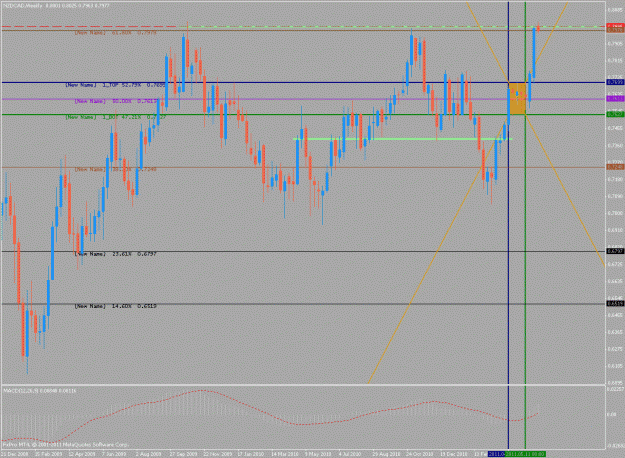The height and width of the screenshot is (458, 625).
Task: Click the green 1_BOT 47.21% level label
Action: coord(116,117)
